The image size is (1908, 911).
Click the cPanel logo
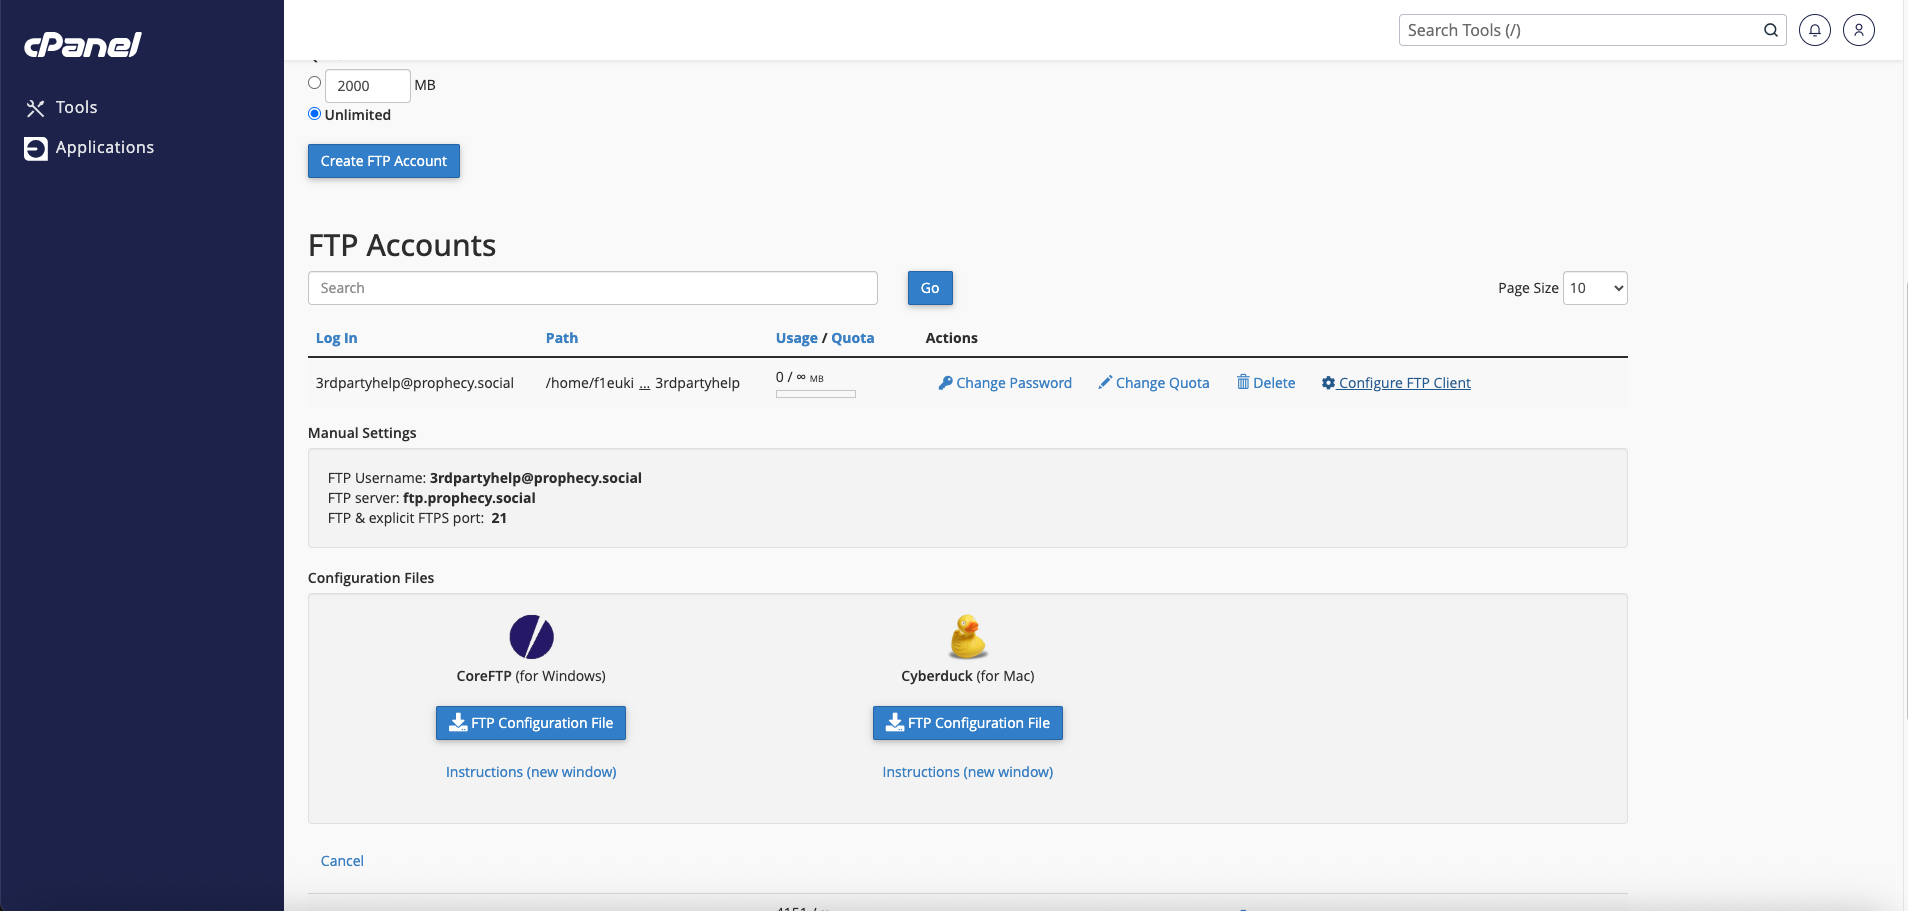pos(83,45)
